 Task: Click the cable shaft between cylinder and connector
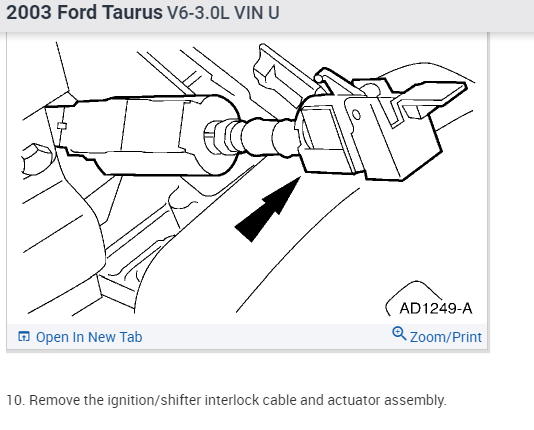[x=260, y=138]
